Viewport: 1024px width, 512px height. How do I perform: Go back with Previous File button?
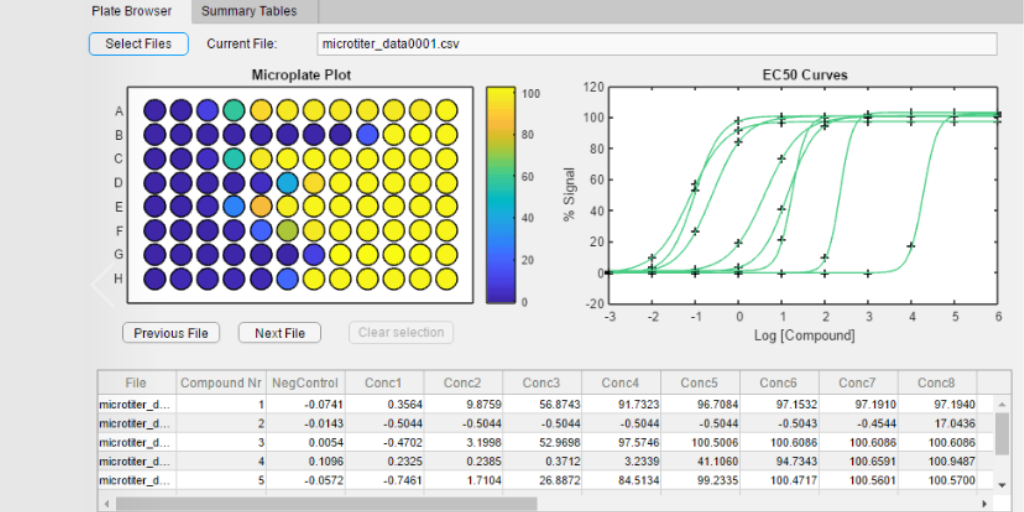coord(171,333)
